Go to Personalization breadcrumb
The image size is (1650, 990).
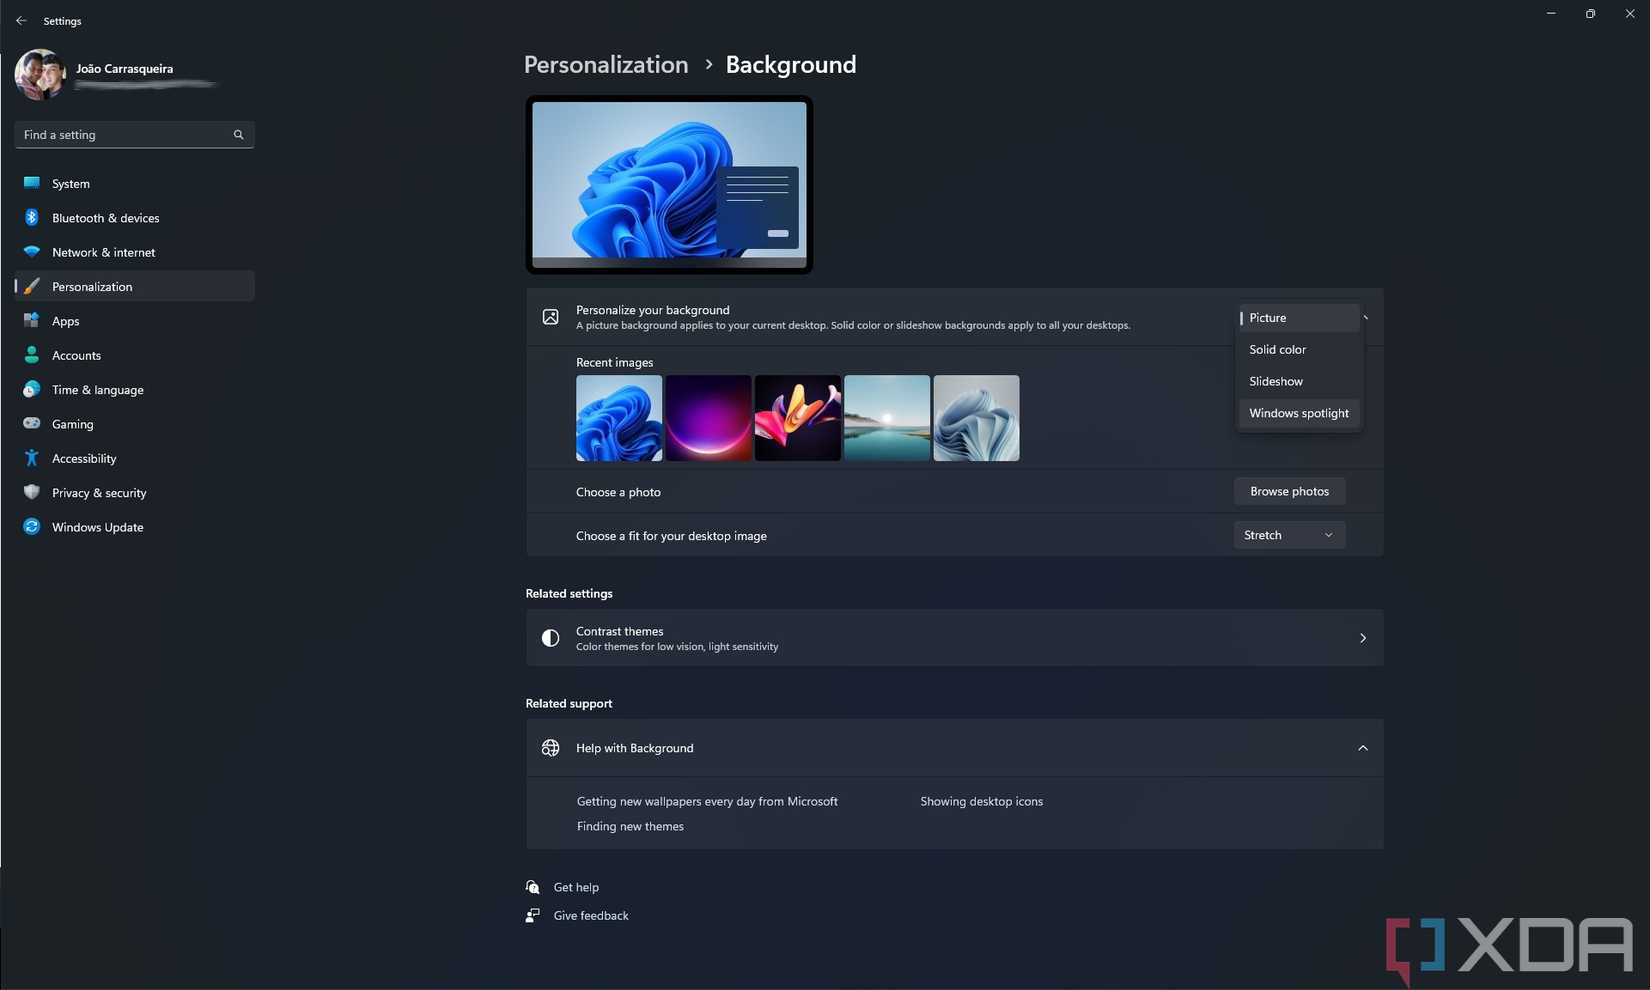(606, 65)
